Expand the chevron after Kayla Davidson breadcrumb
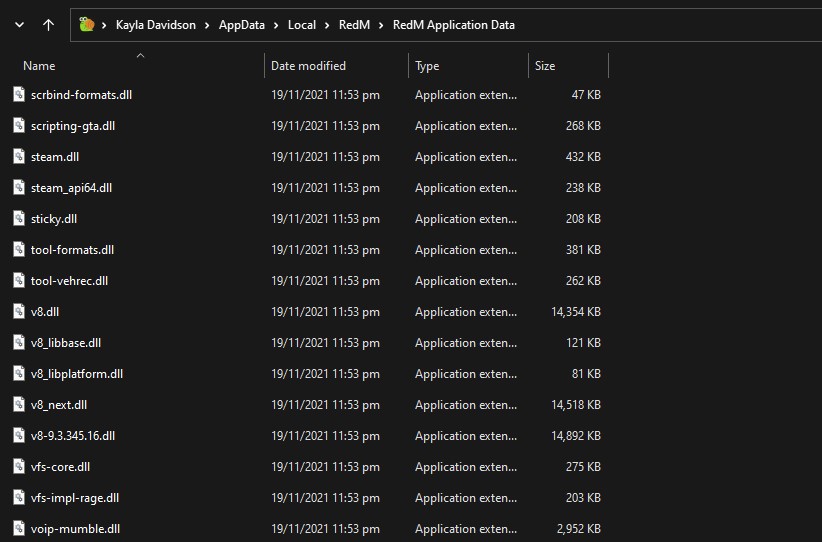The image size is (822, 542). click(x=207, y=25)
